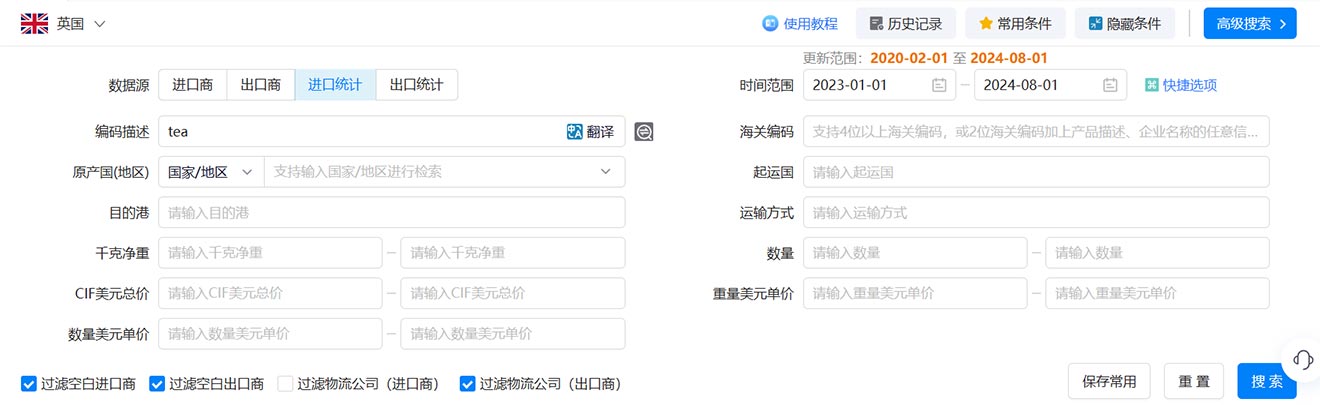Screen dimensions: 1320x405
Task: Click the second CIF美元总价 field
Action: pyautogui.click(x=513, y=293)
